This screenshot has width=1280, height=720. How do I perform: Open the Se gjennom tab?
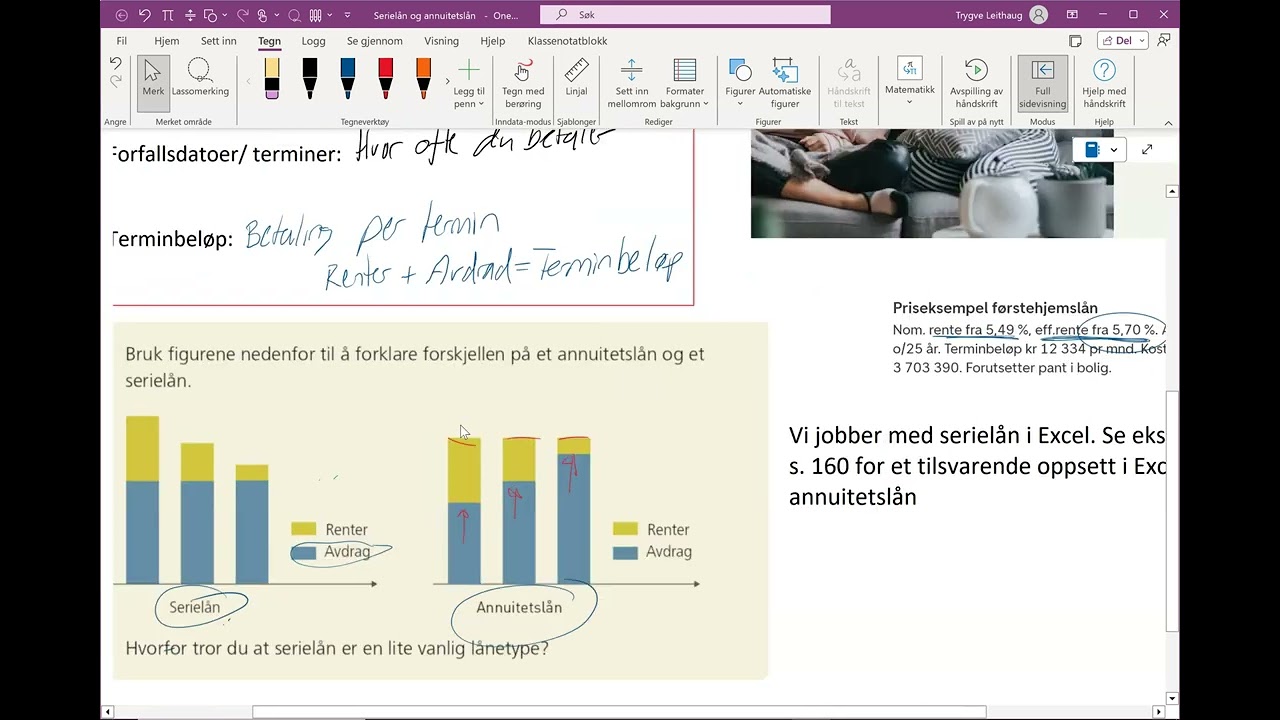coord(375,41)
